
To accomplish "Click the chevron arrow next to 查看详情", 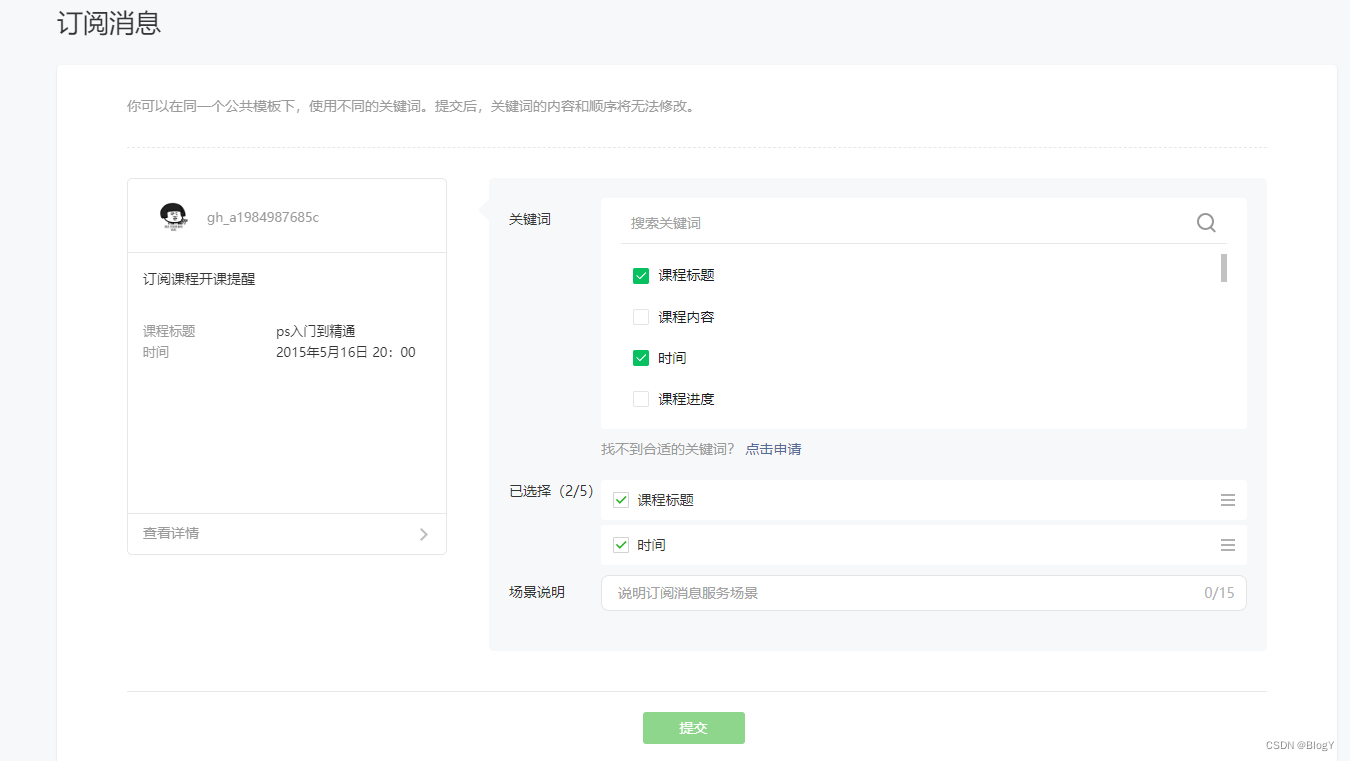I will [422, 534].
